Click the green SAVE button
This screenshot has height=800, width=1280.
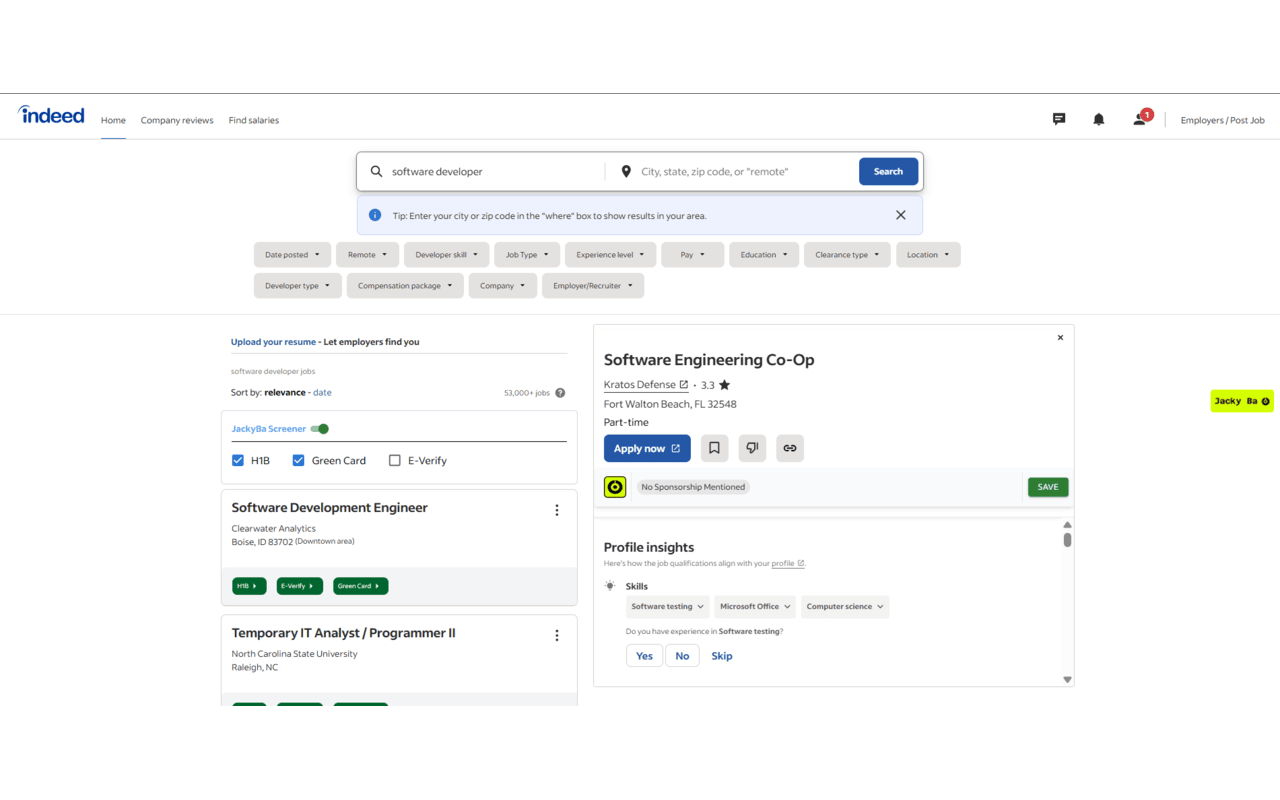pos(1048,487)
